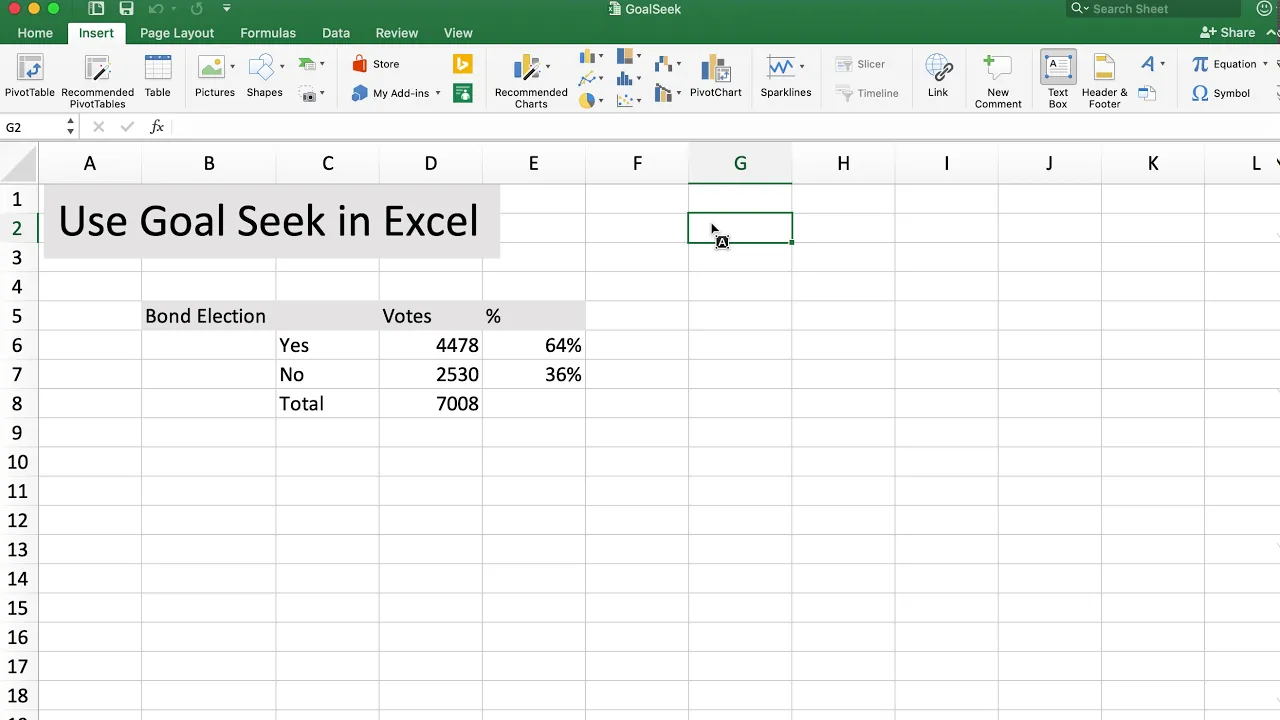Screen dimensions: 1280x720
Task: Click the waterfall chart icon
Action: (x=663, y=65)
